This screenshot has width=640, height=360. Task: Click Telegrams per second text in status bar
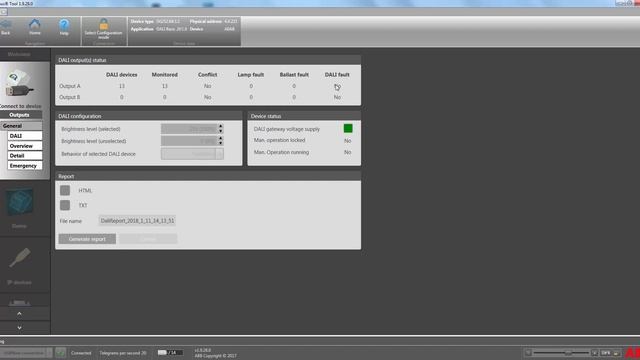point(122,353)
